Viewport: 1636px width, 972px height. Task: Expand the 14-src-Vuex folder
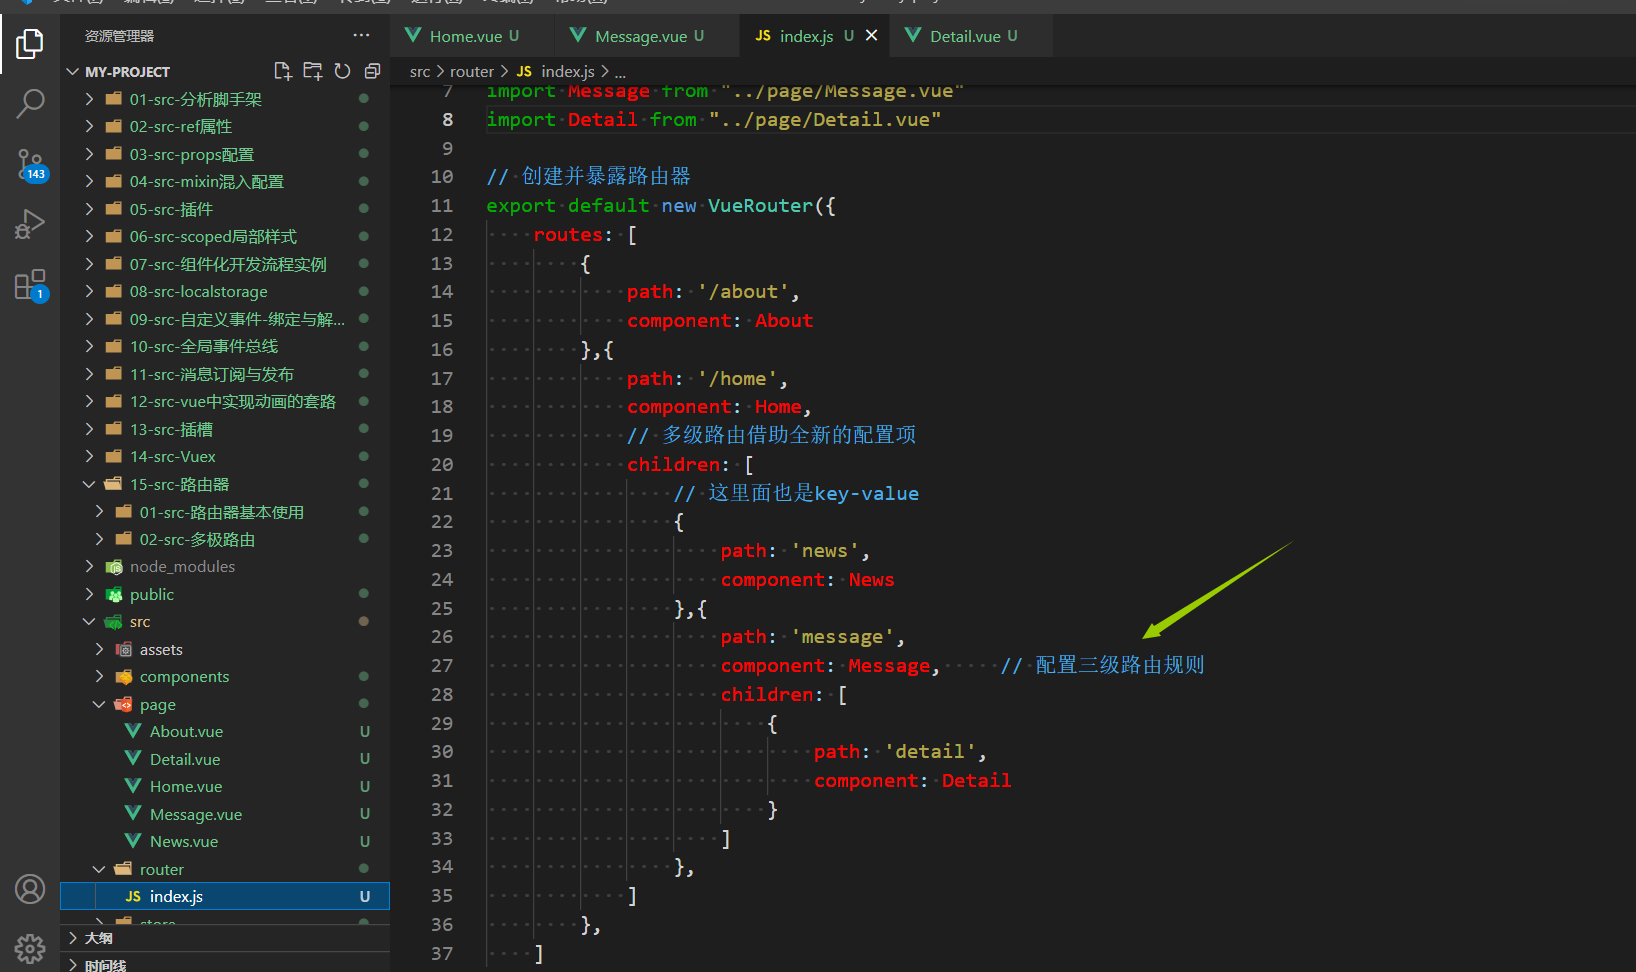point(89,456)
